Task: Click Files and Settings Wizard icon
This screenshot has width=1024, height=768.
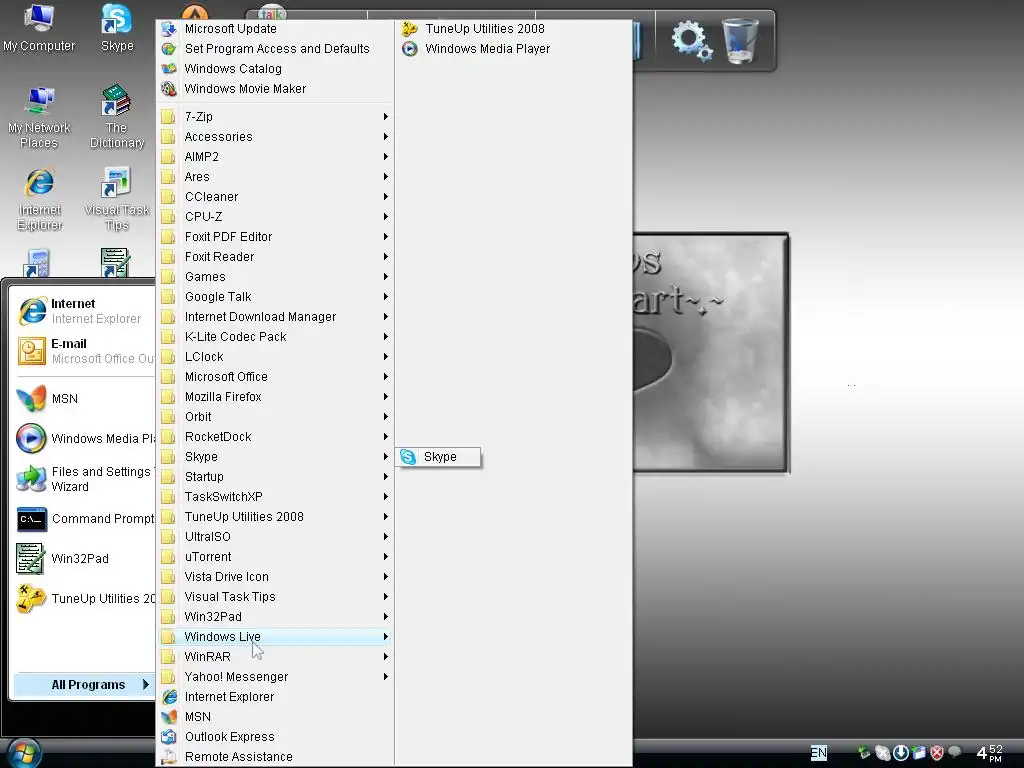Action: click(31, 479)
